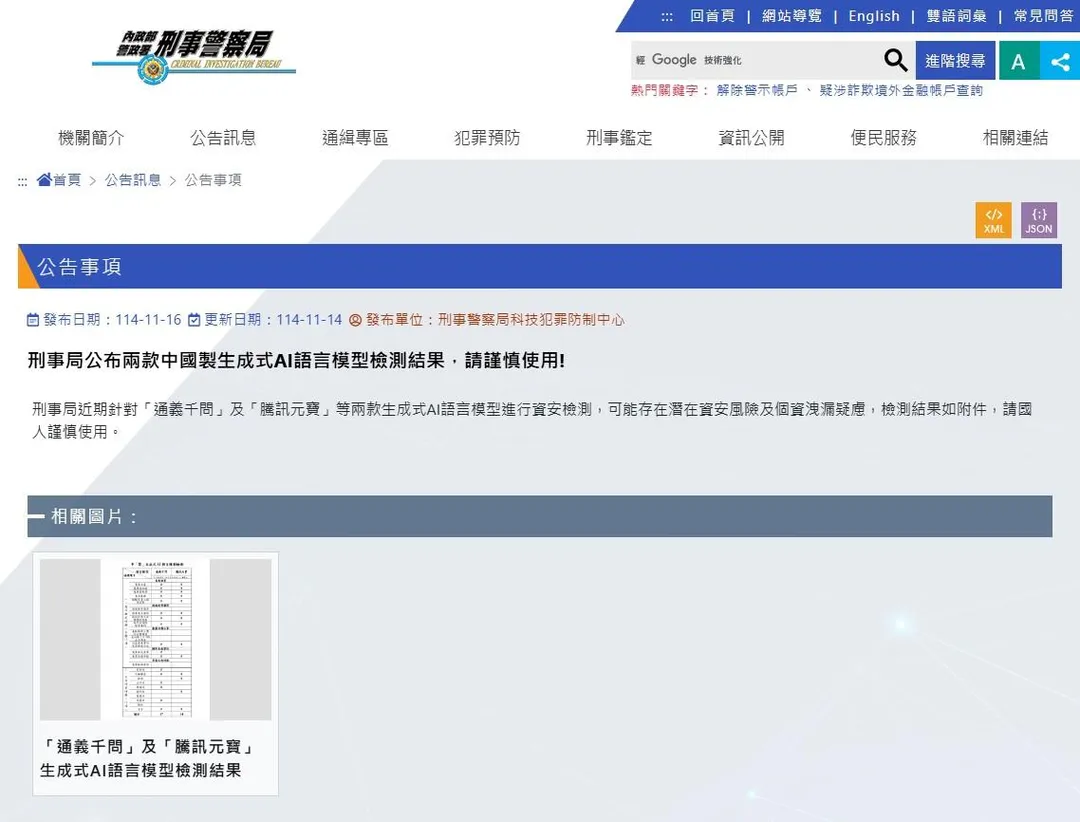Click the 更新日期：114-11-14 text

273,320
